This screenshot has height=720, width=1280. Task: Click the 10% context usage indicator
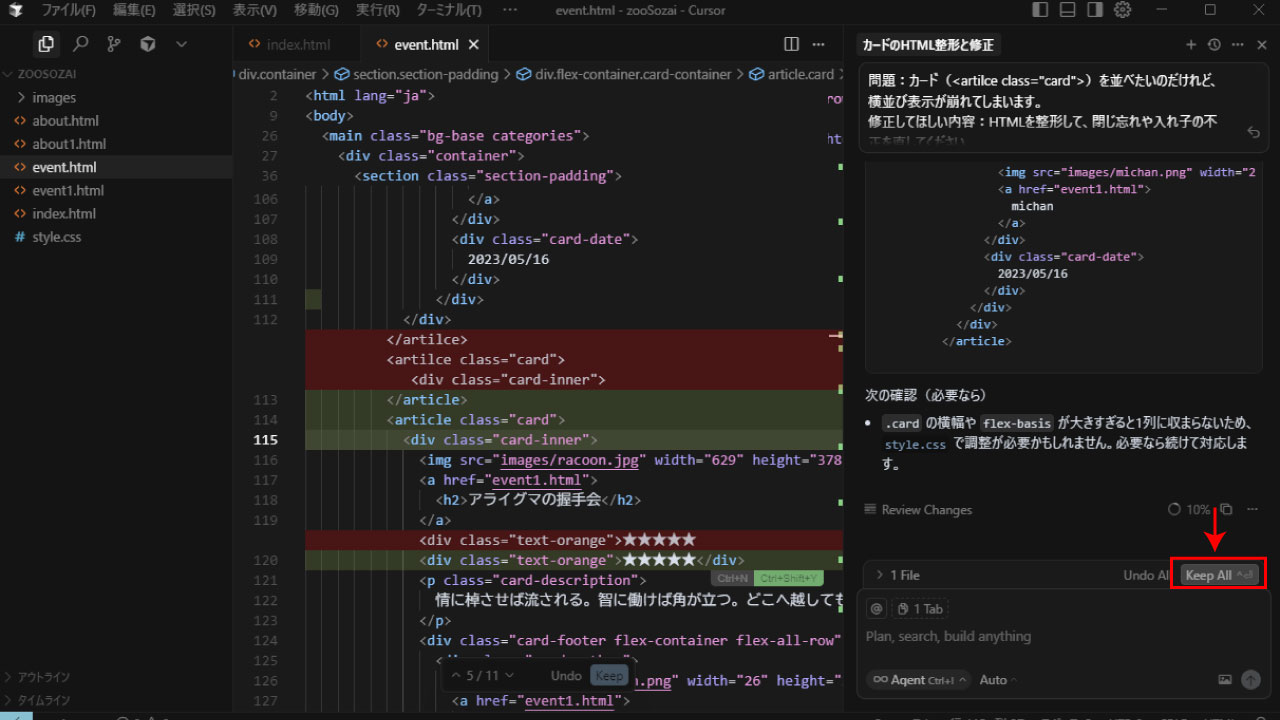tap(1189, 509)
